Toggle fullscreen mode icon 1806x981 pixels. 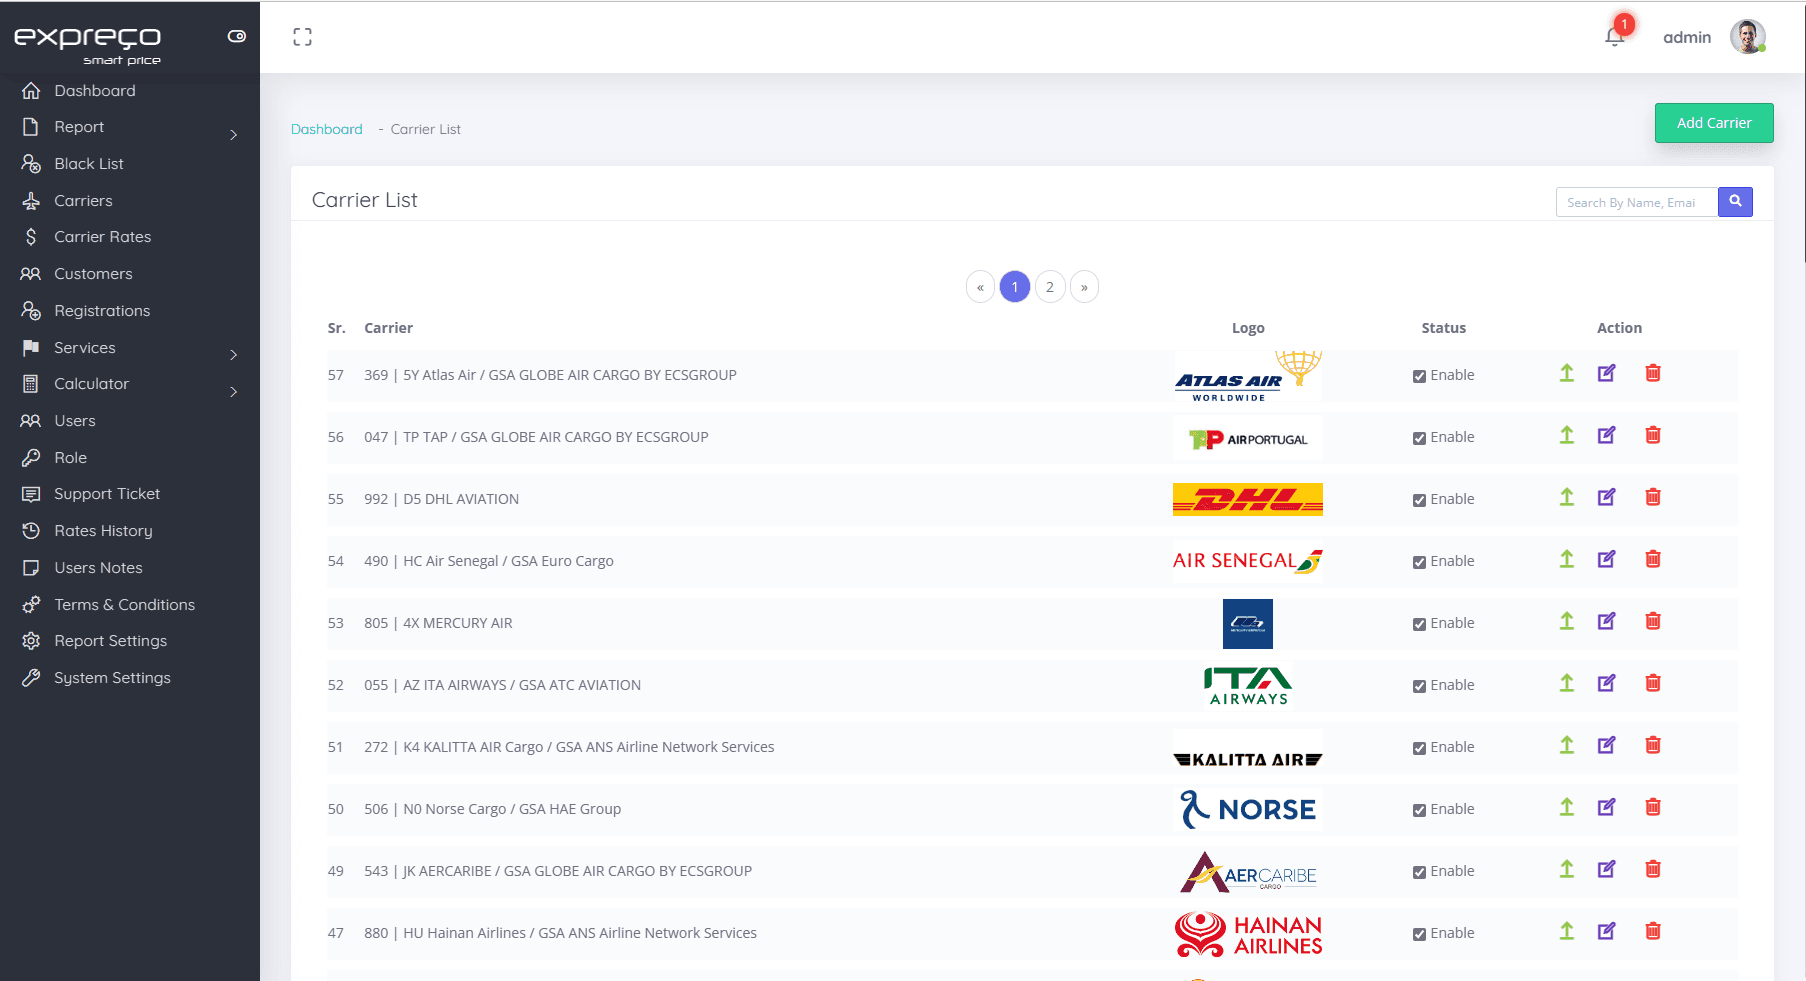(x=302, y=37)
